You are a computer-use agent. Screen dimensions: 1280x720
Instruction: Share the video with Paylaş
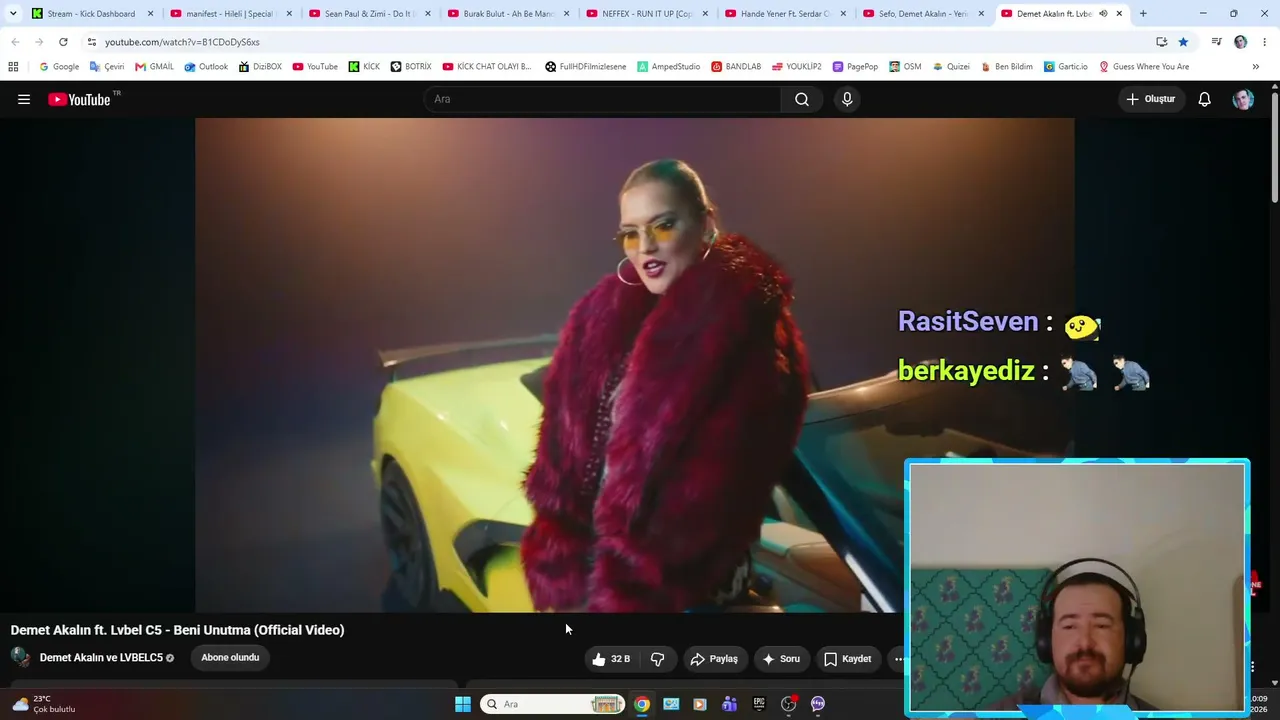tap(714, 659)
